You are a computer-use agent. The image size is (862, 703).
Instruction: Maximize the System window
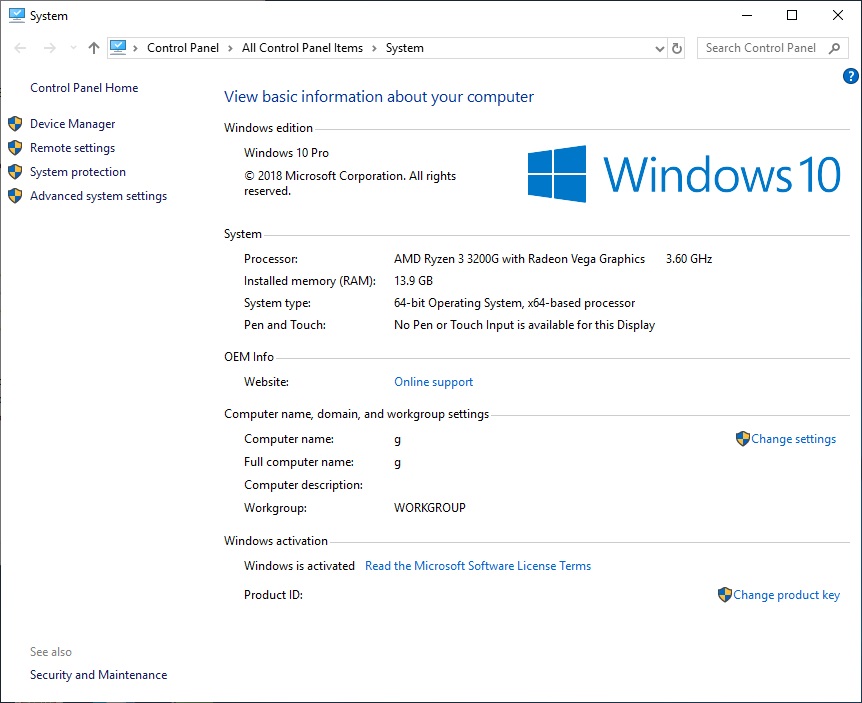click(792, 15)
